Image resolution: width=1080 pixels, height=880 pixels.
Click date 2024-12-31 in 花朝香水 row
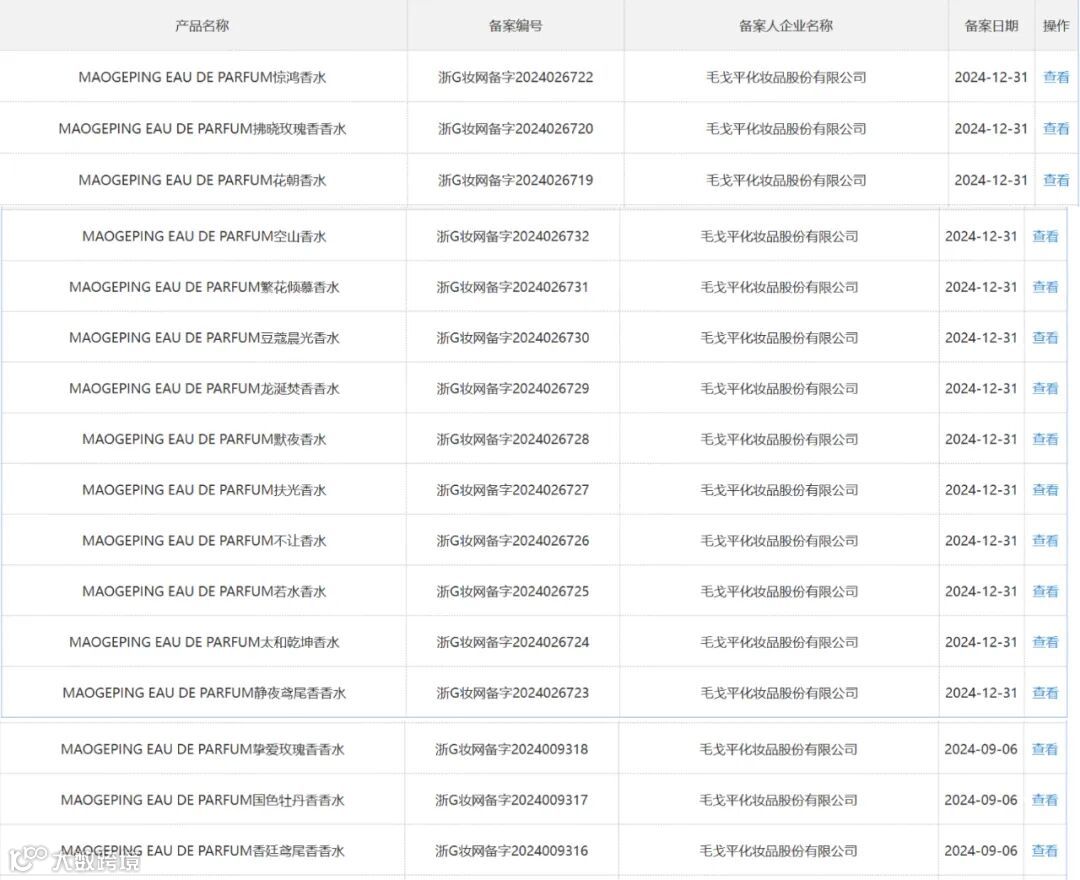(991, 180)
